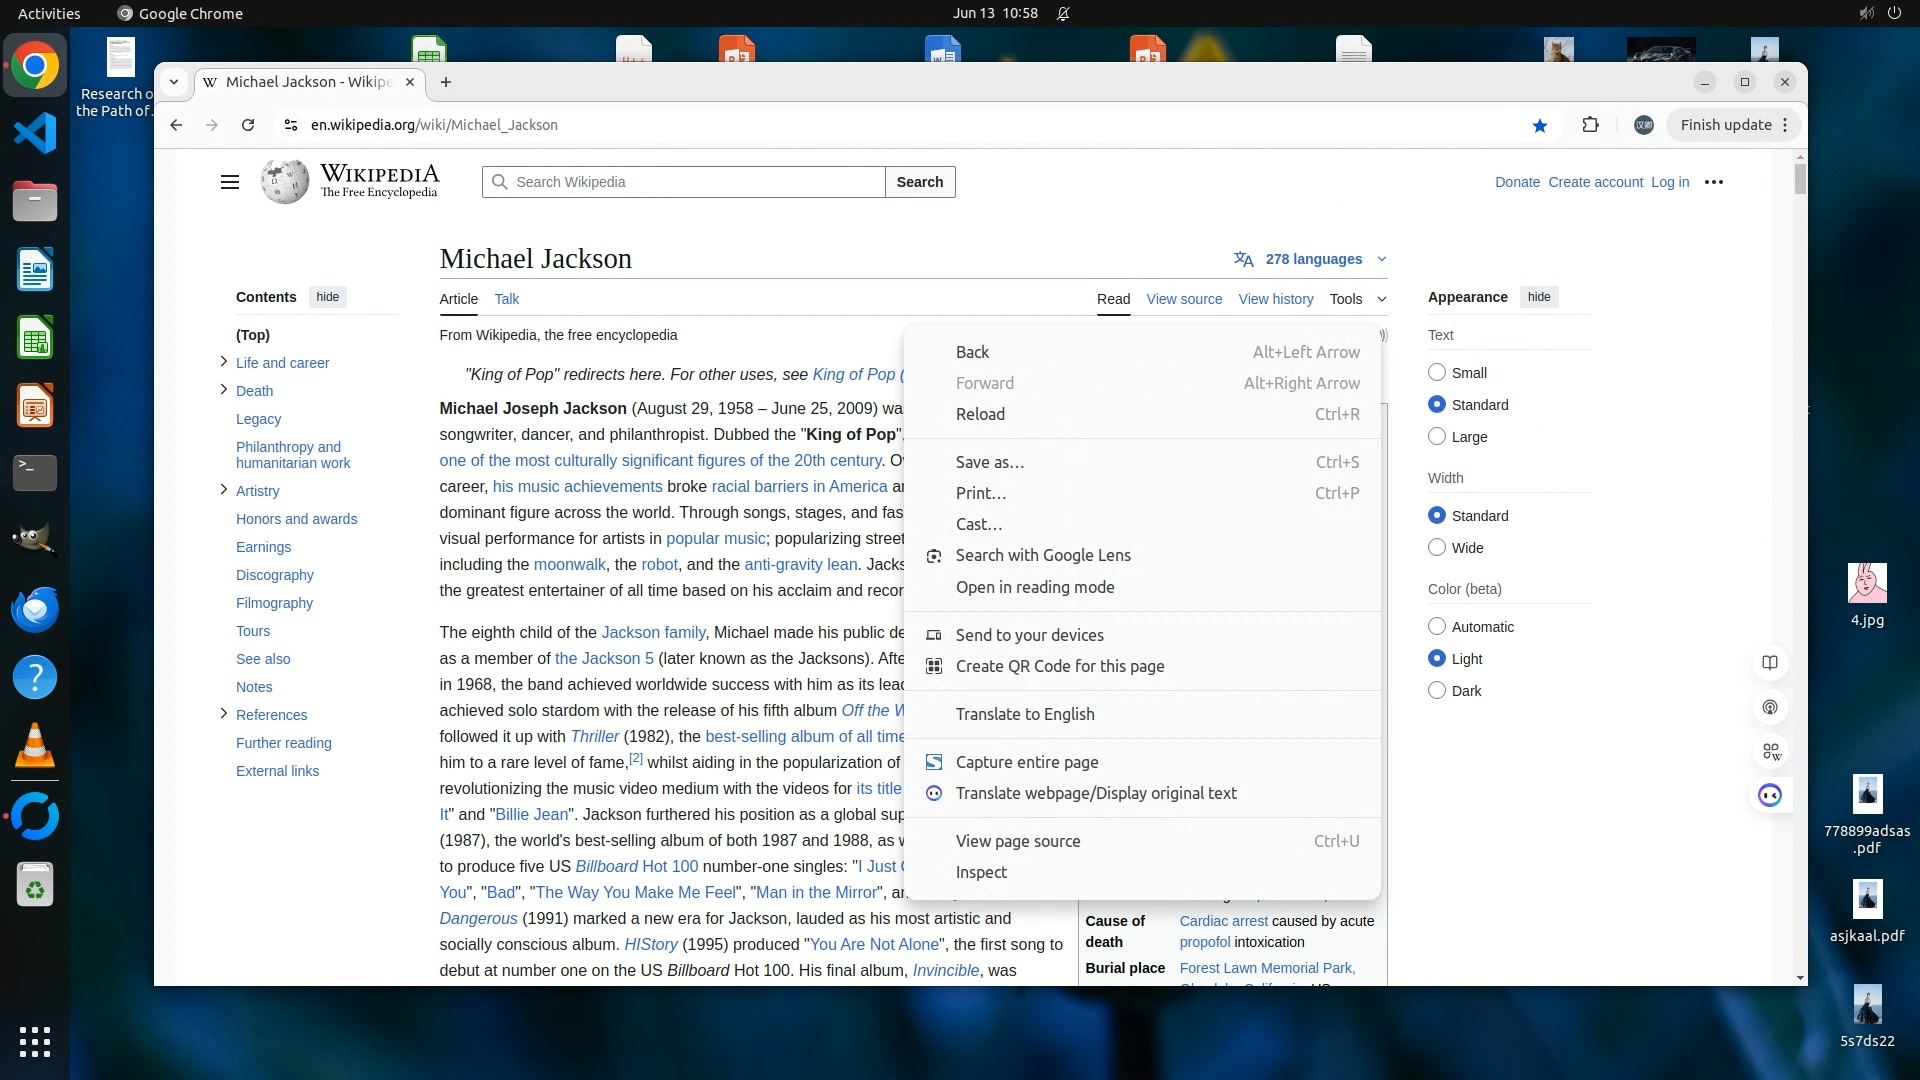This screenshot has height=1080, width=1920.
Task: Click inside the Search Wikipedia field
Action: click(x=690, y=182)
